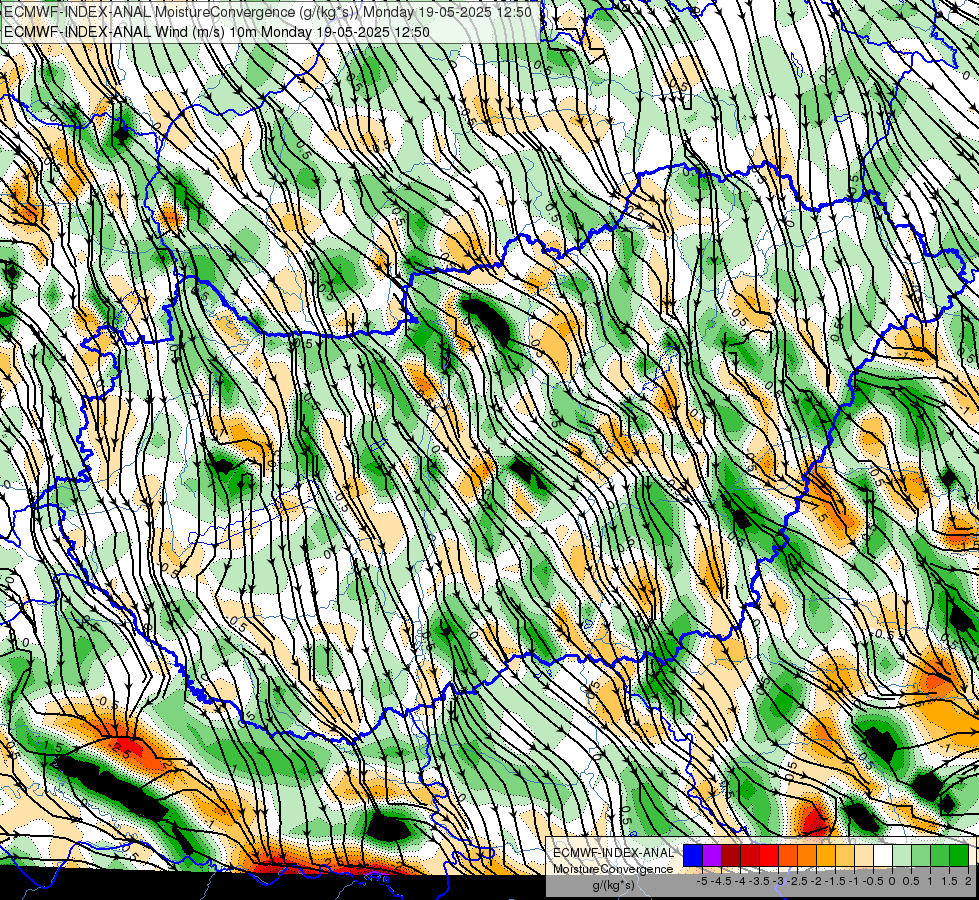The height and width of the screenshot is (900, 979).
Task: Click the 2 tick label on the legend
Action: 968,881
